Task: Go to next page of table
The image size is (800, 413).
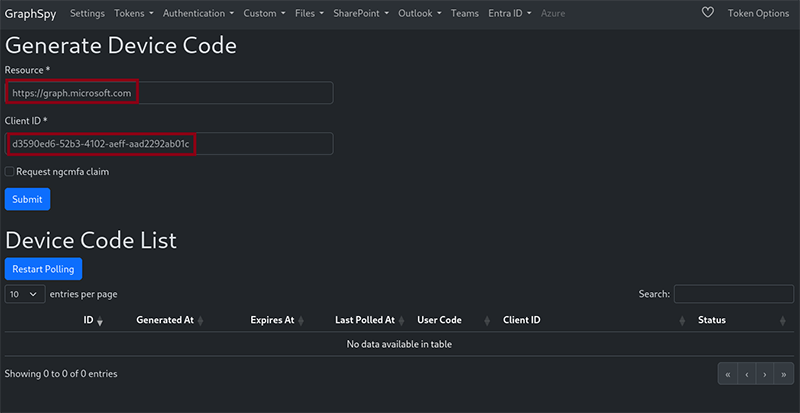Action: coord(764,374)
